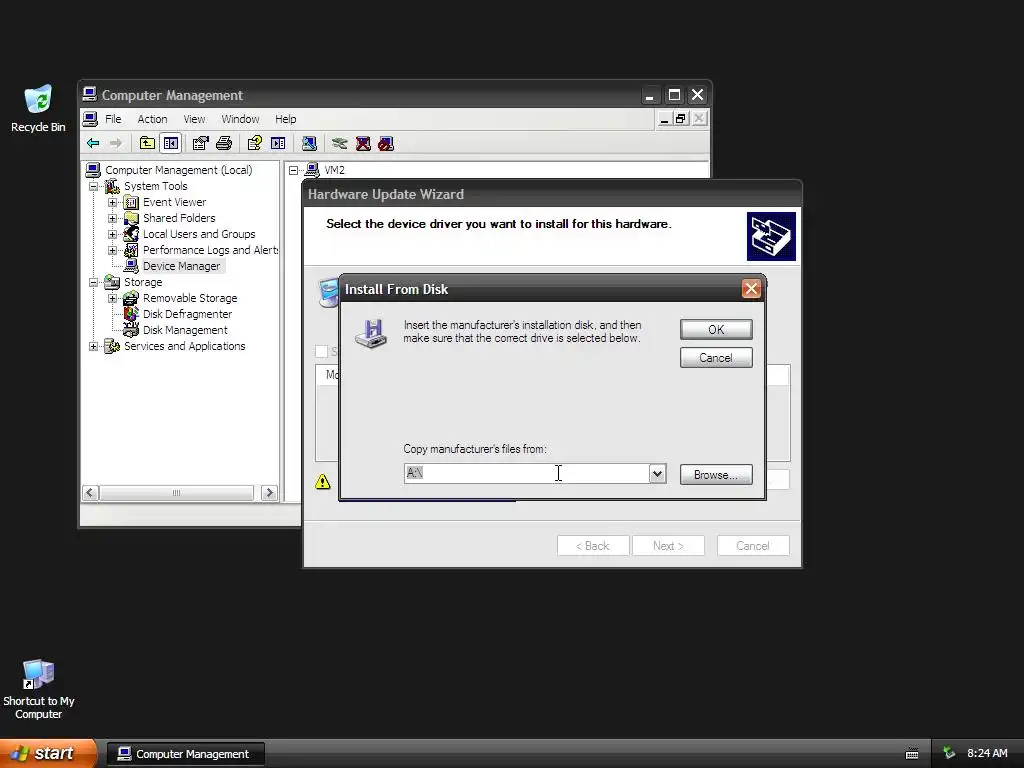Screen dimensions: 1024x768
Task: Click the Update Driver toolbar icon
Action: tap(340, 143)
